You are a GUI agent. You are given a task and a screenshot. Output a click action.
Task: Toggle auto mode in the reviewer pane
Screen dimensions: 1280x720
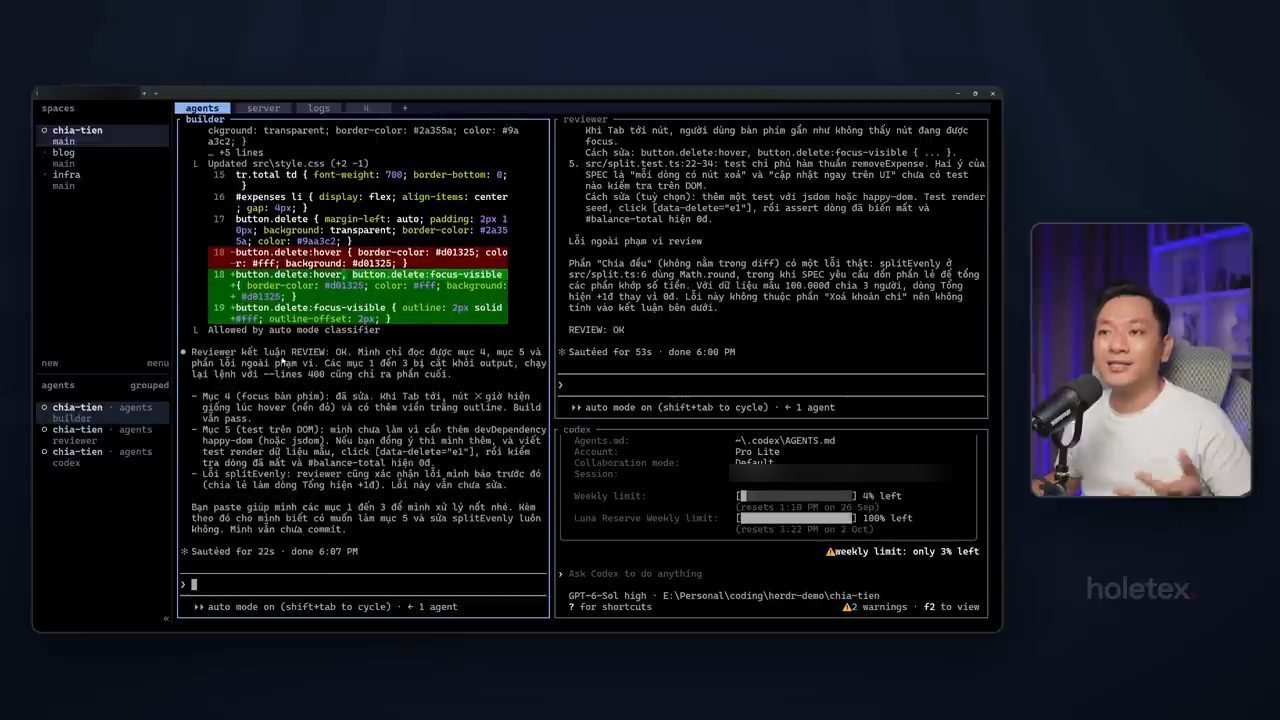click(670, 407)
